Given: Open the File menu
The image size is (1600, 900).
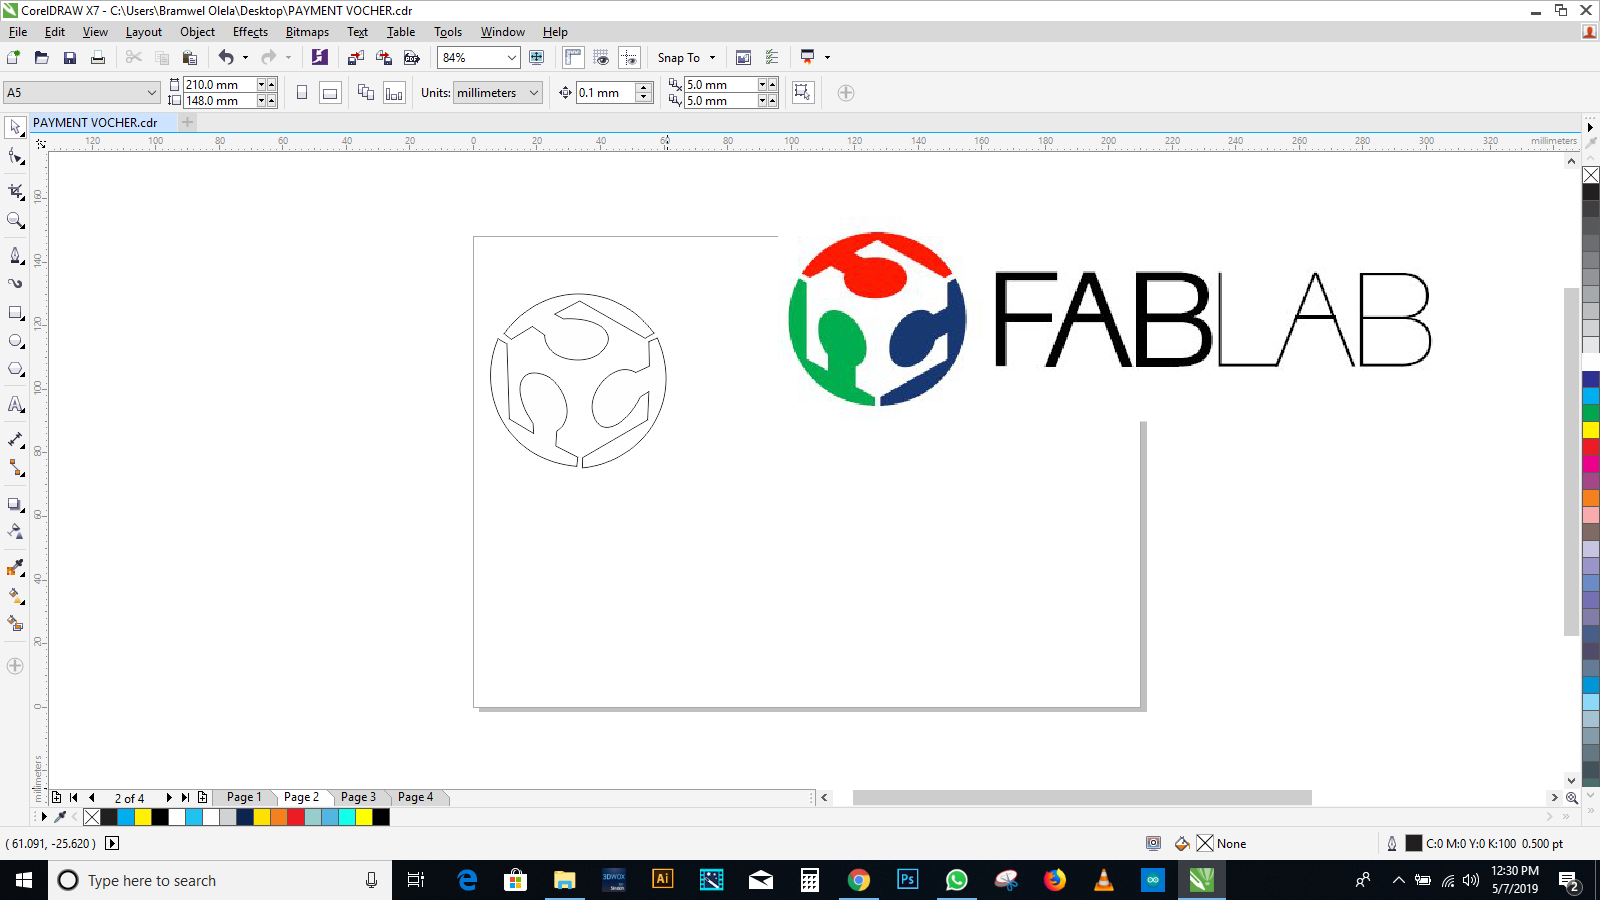Looking at the screenshot, I should point(18,32).
